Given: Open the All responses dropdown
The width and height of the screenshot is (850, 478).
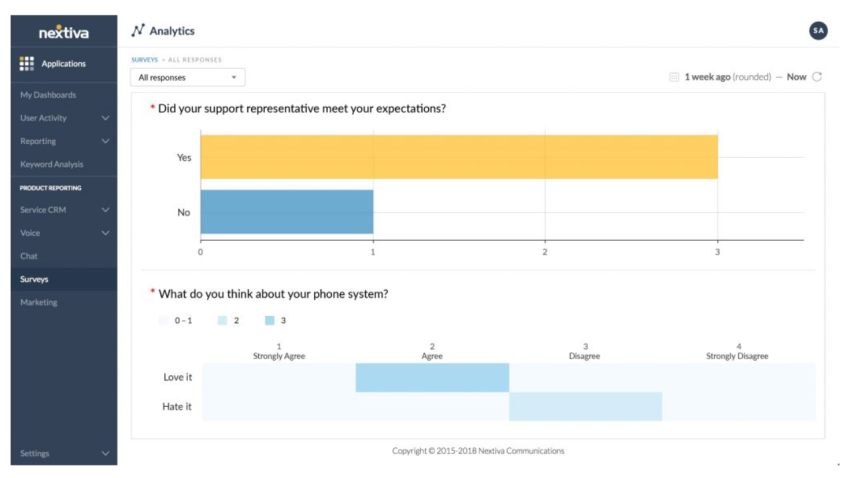Looking at the screenshot, I should (x=188, y=77).
